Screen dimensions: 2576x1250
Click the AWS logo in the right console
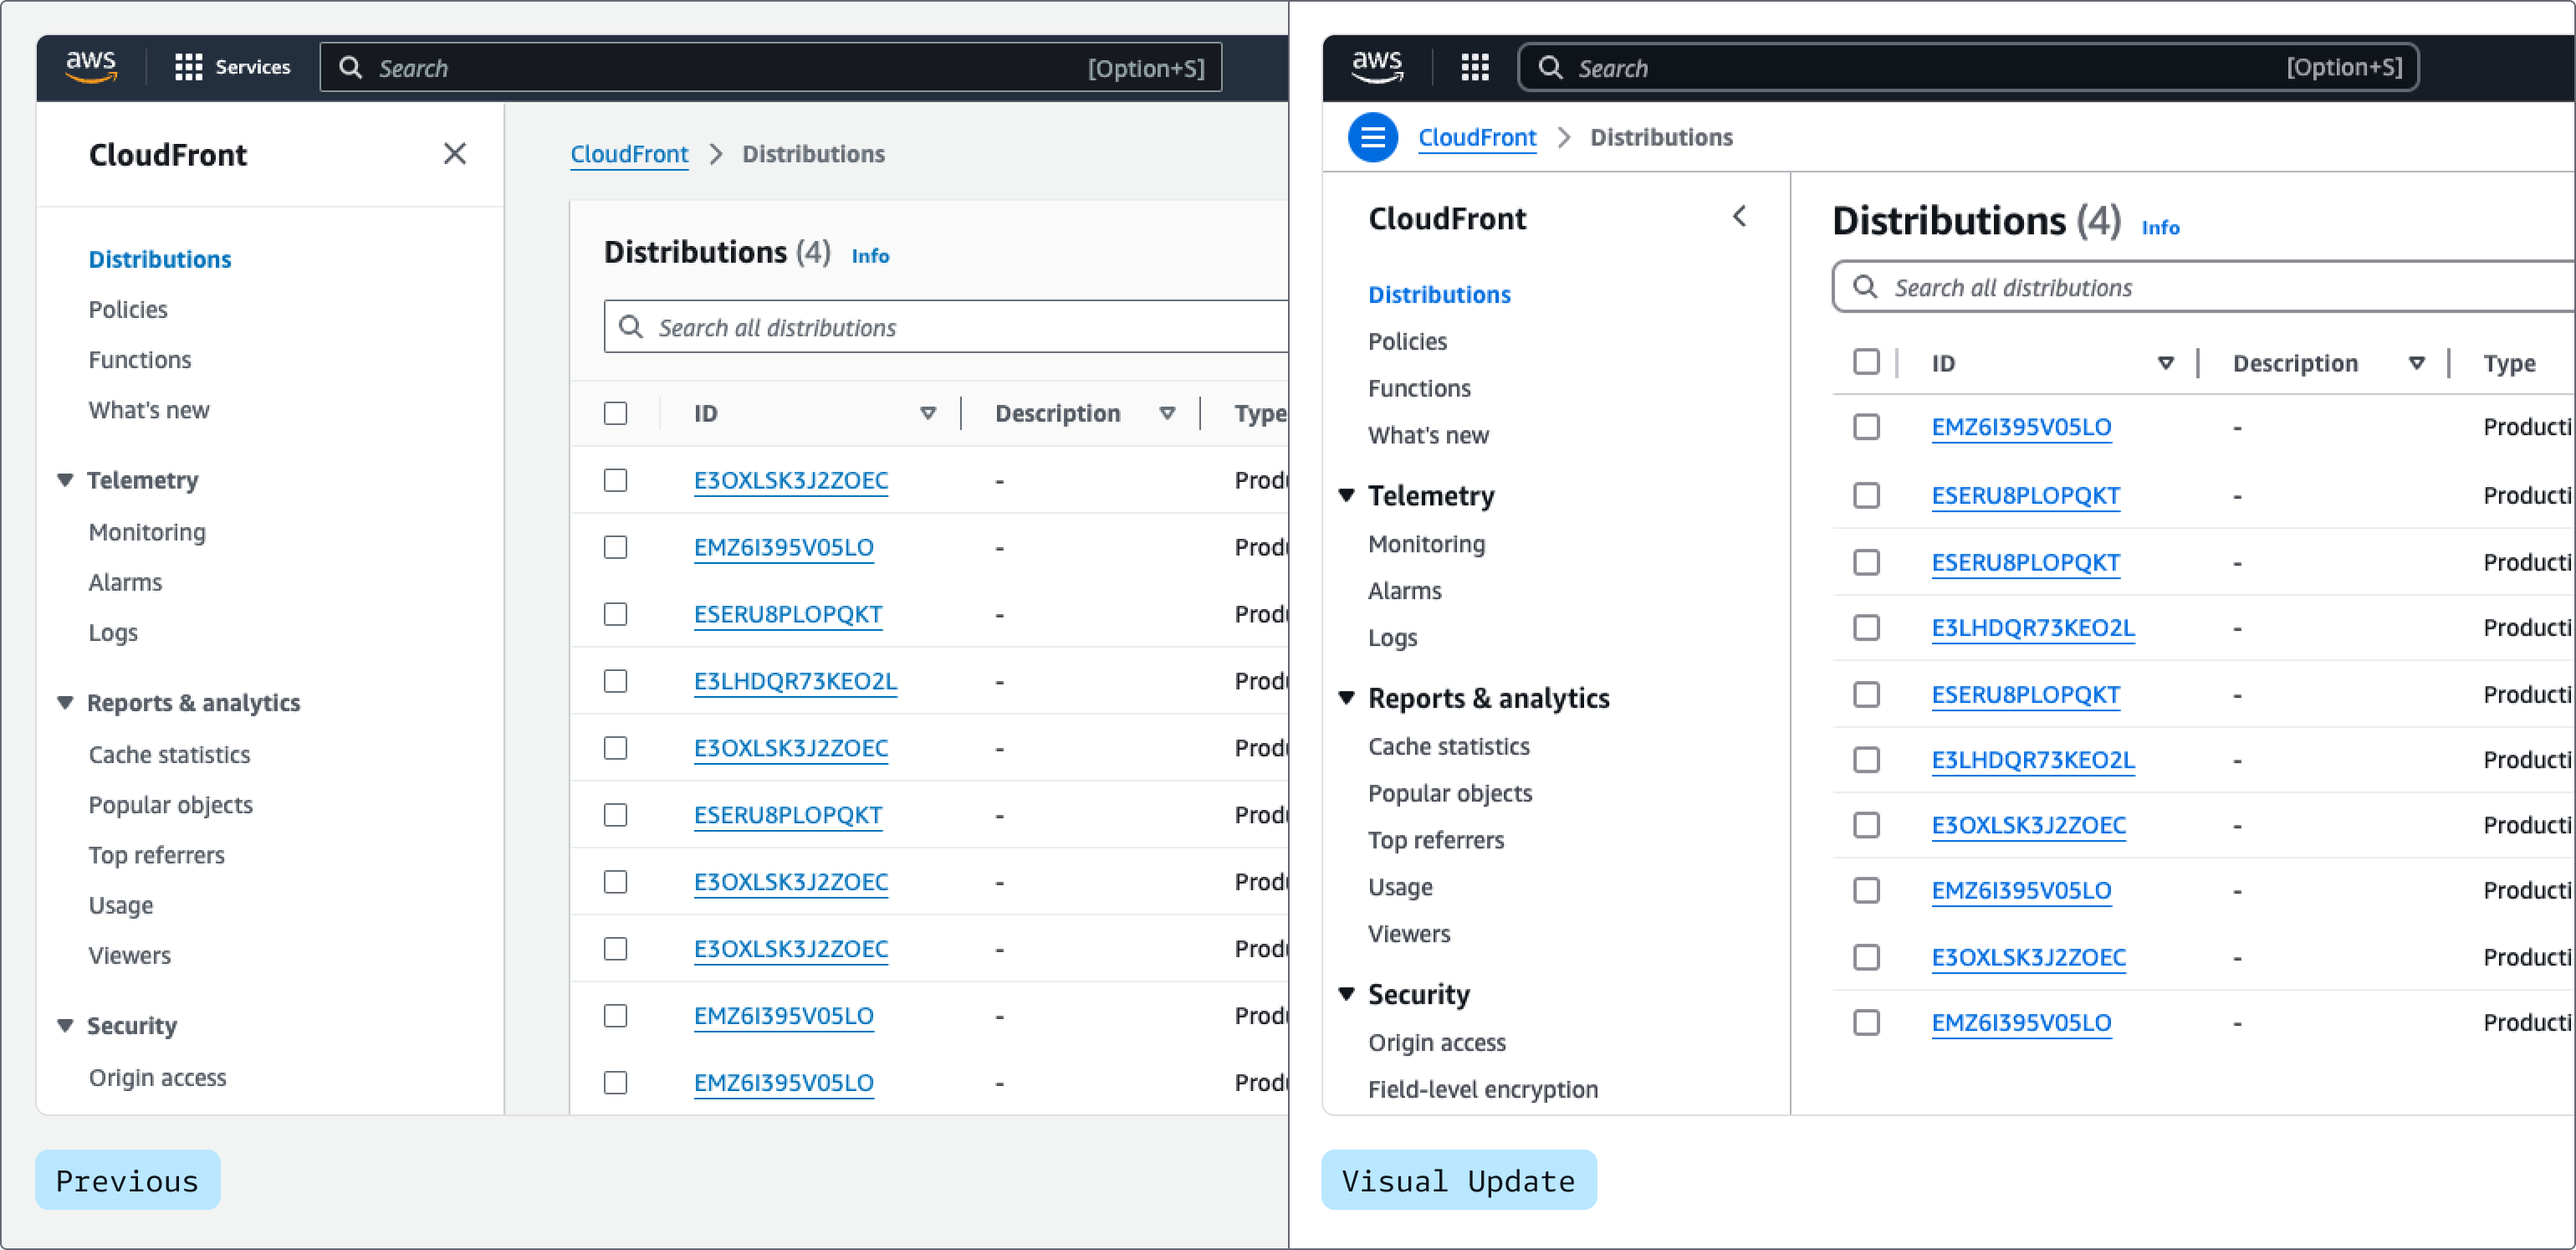click(1377, 66)
